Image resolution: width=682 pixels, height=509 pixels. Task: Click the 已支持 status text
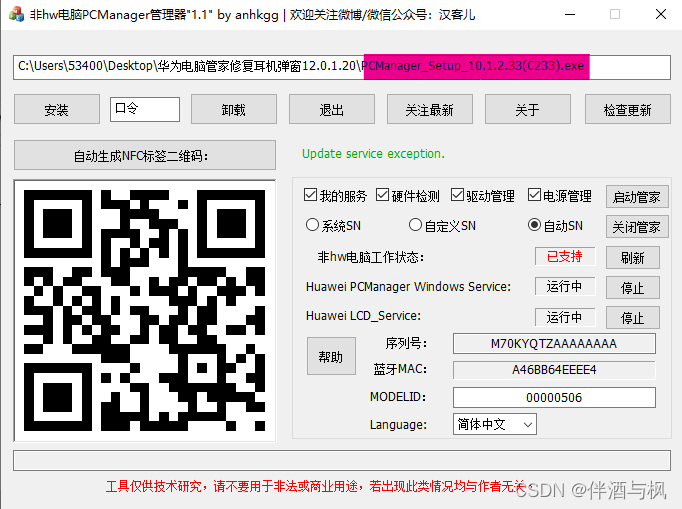pyautogui.click(x=565, y=256)
